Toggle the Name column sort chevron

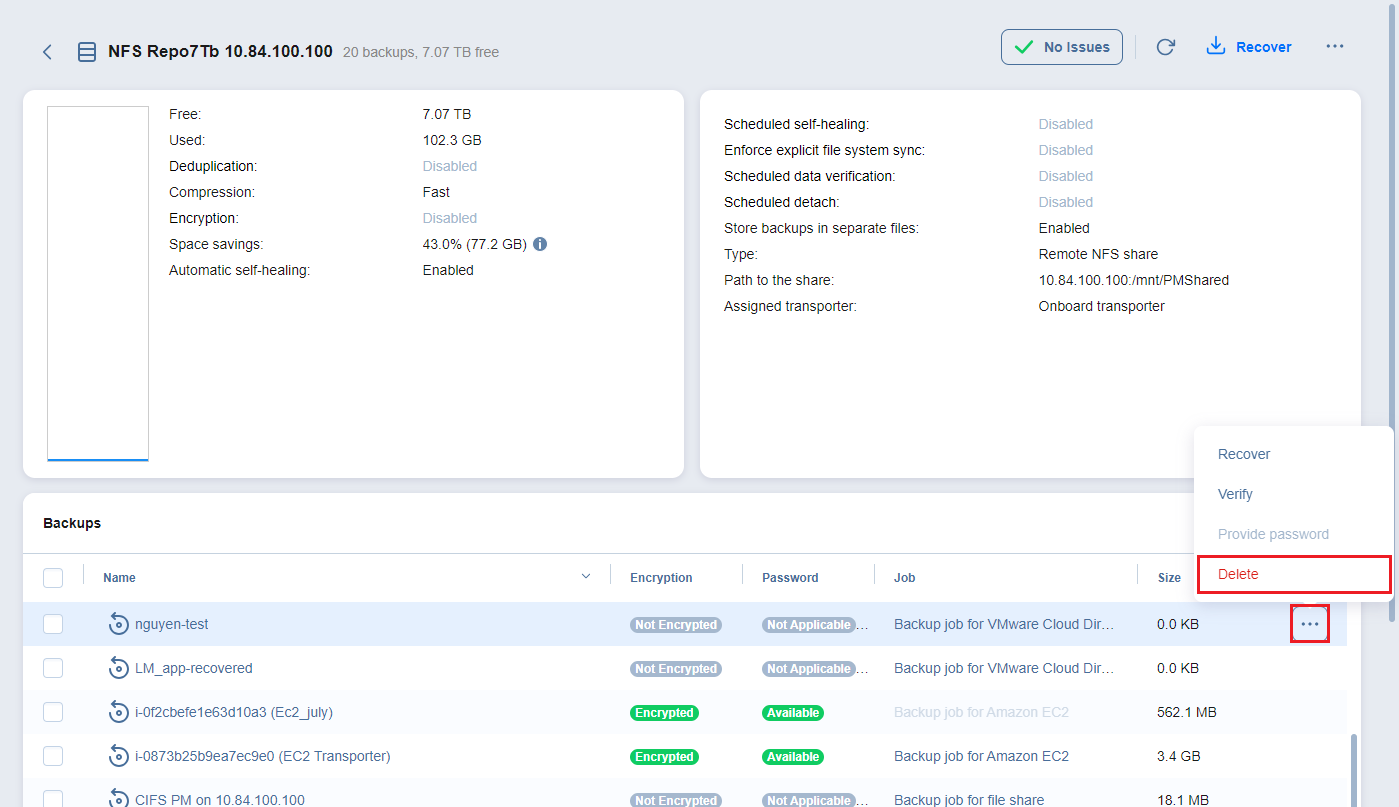point(586,576)
